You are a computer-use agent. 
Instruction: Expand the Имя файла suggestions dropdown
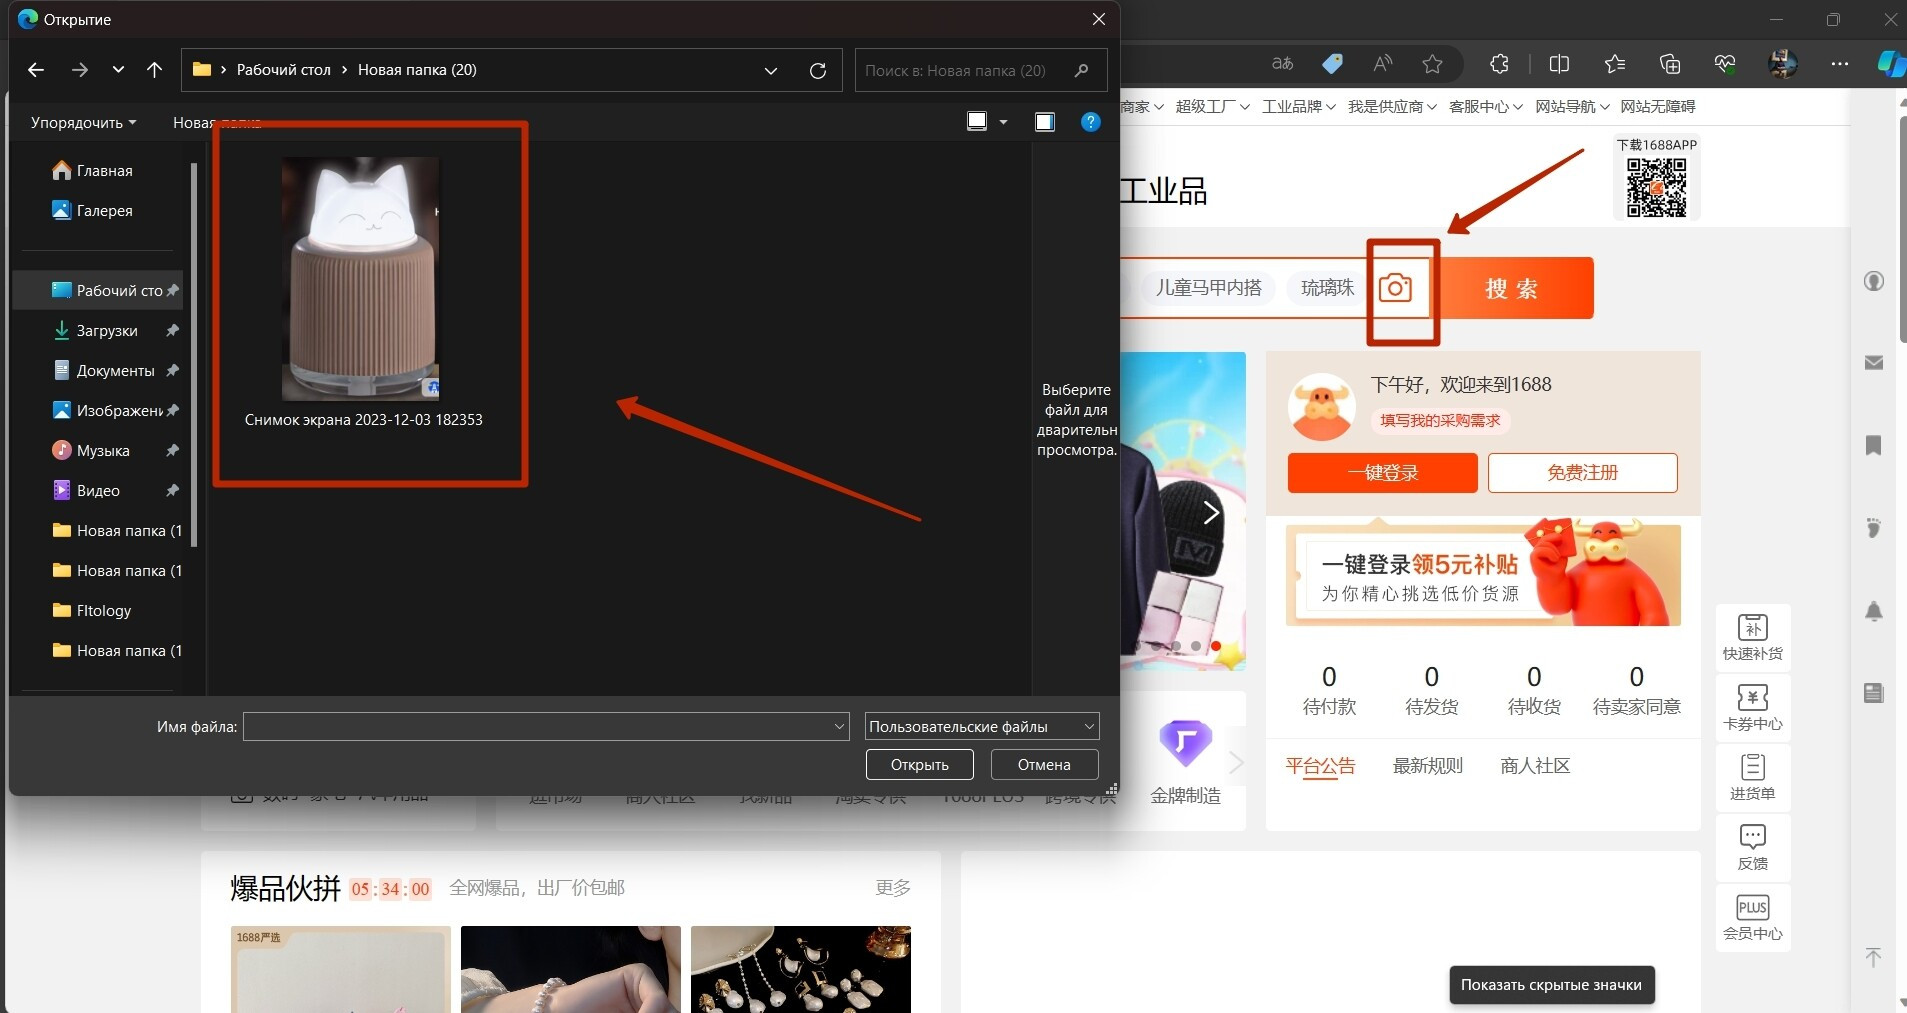click(839, 727)
